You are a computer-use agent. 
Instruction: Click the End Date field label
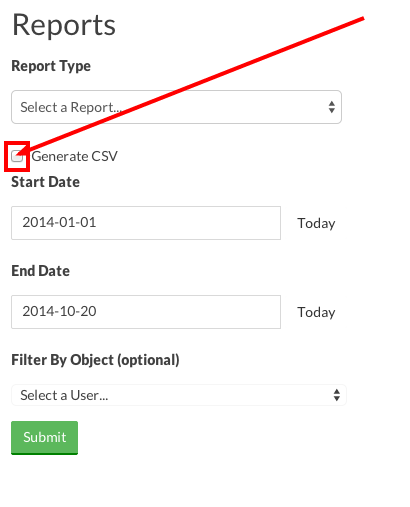[x=41, y=271]
